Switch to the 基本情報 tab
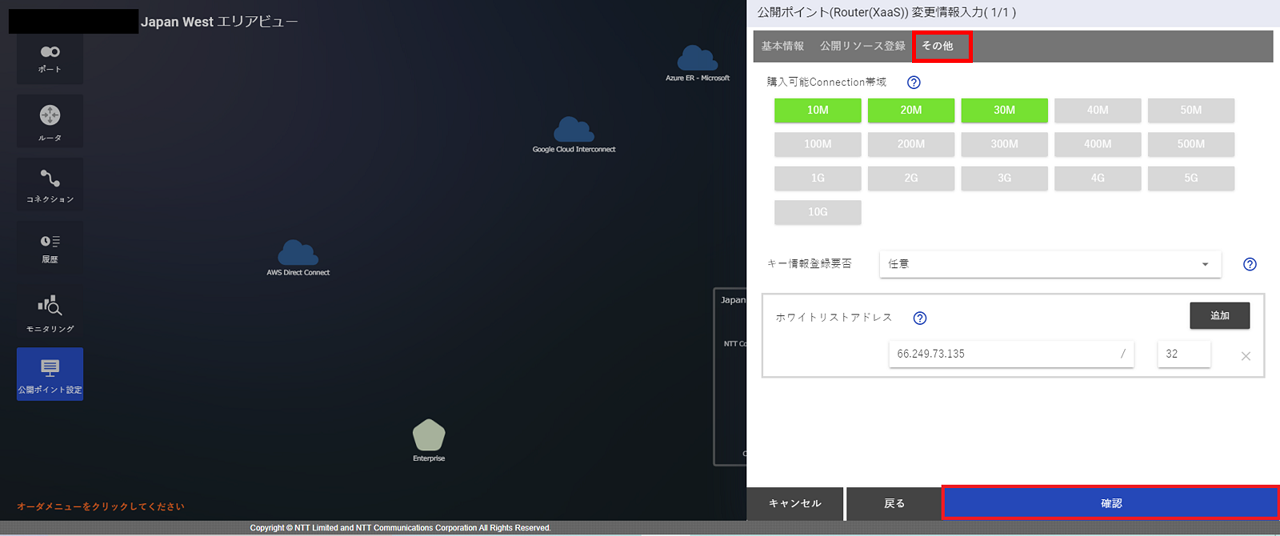This screenshot has height=536, width=1280. pos(783,46)
